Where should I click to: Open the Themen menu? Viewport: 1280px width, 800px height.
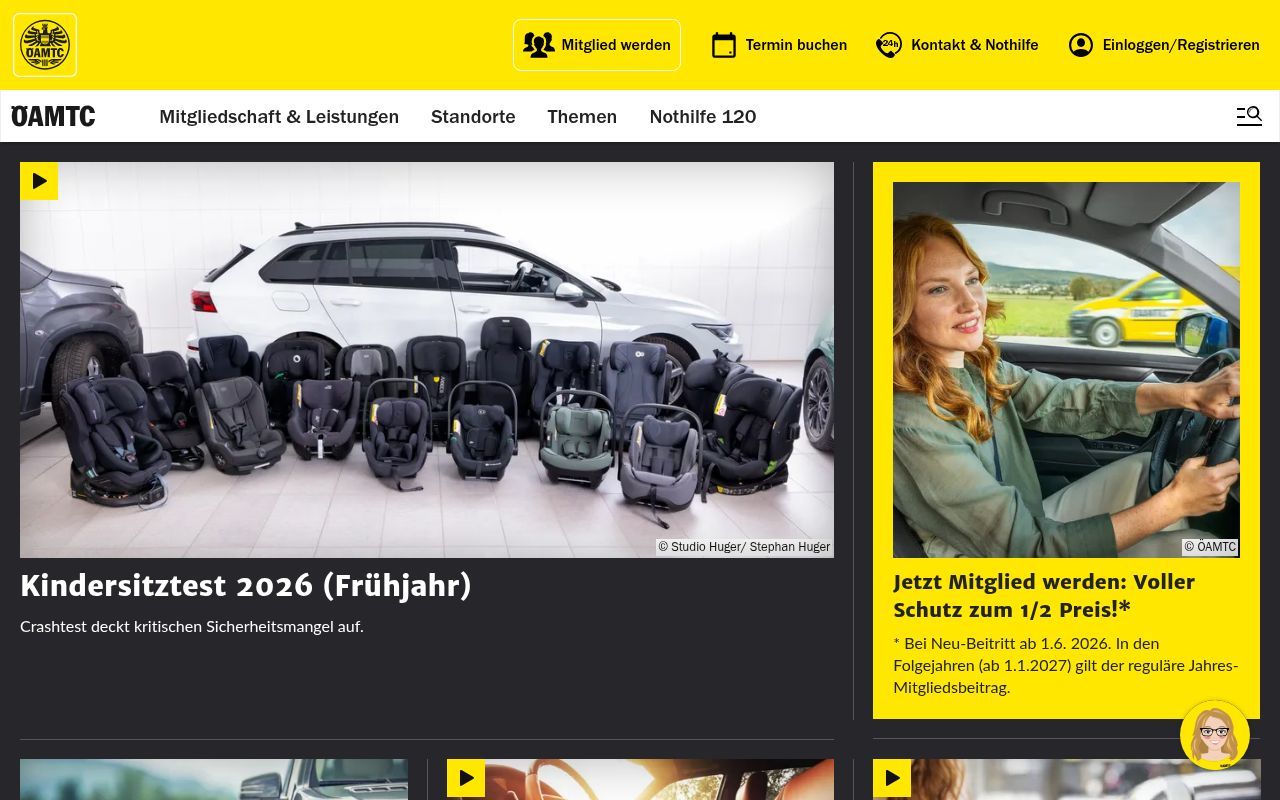(582, 116)
